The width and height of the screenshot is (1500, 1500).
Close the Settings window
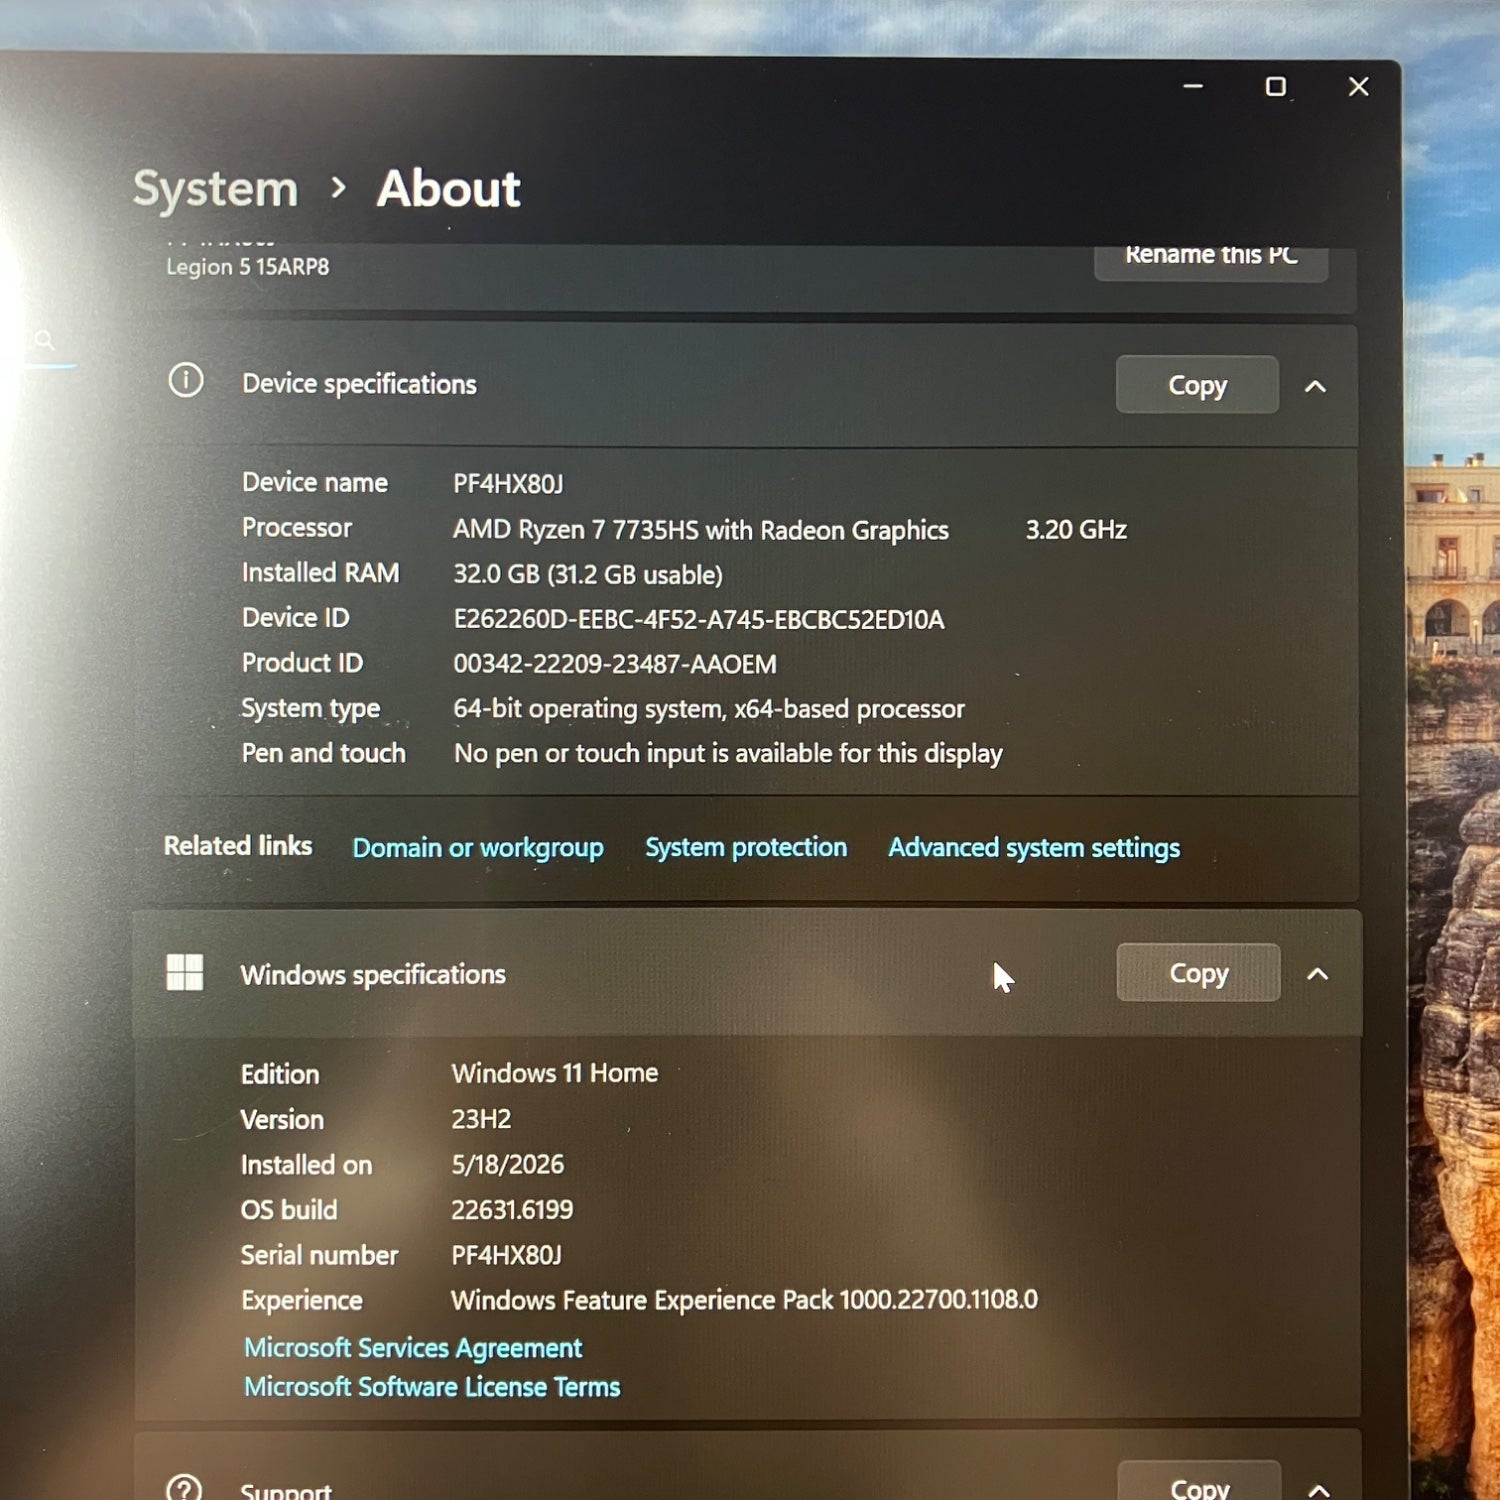[1358, 87]
